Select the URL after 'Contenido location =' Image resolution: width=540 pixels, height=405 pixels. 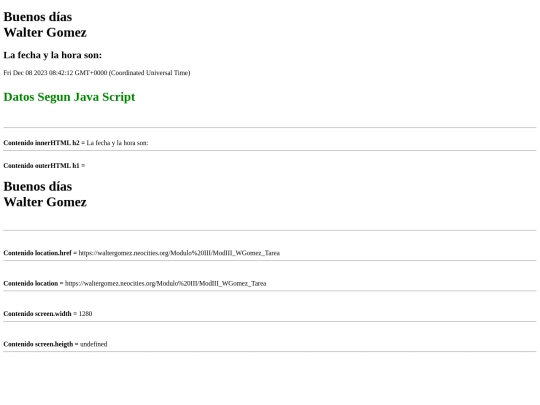point(165,283)
